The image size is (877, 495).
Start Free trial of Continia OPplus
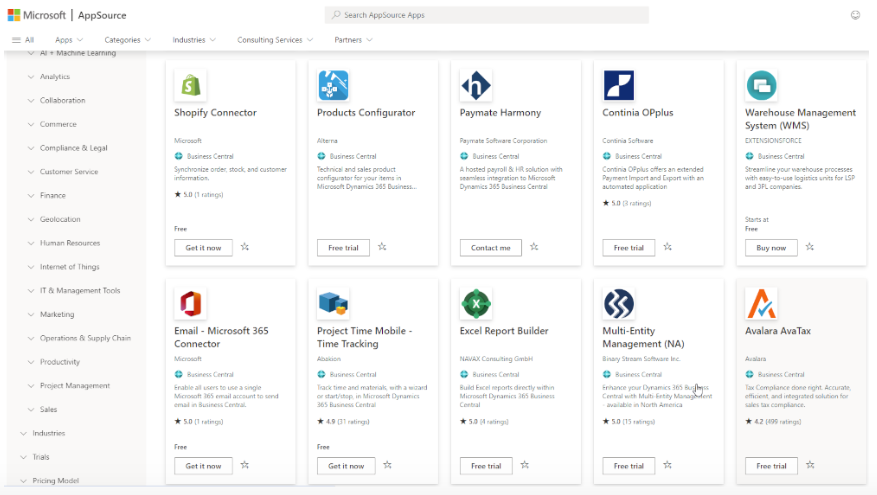(x=629, y=248)
